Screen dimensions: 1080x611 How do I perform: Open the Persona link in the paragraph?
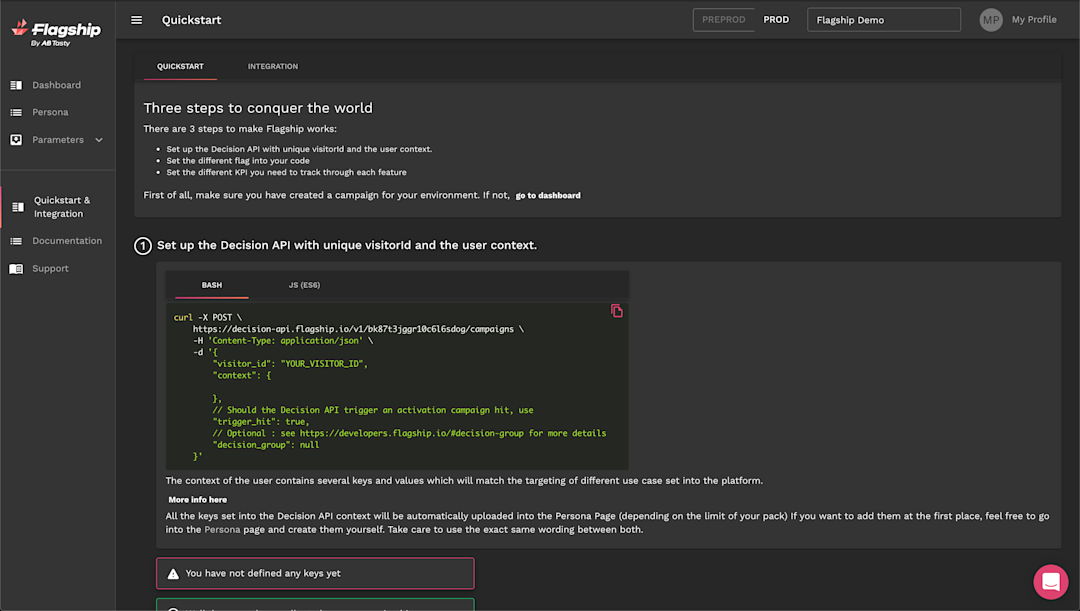pyautogui.click(x=222, y=530)
